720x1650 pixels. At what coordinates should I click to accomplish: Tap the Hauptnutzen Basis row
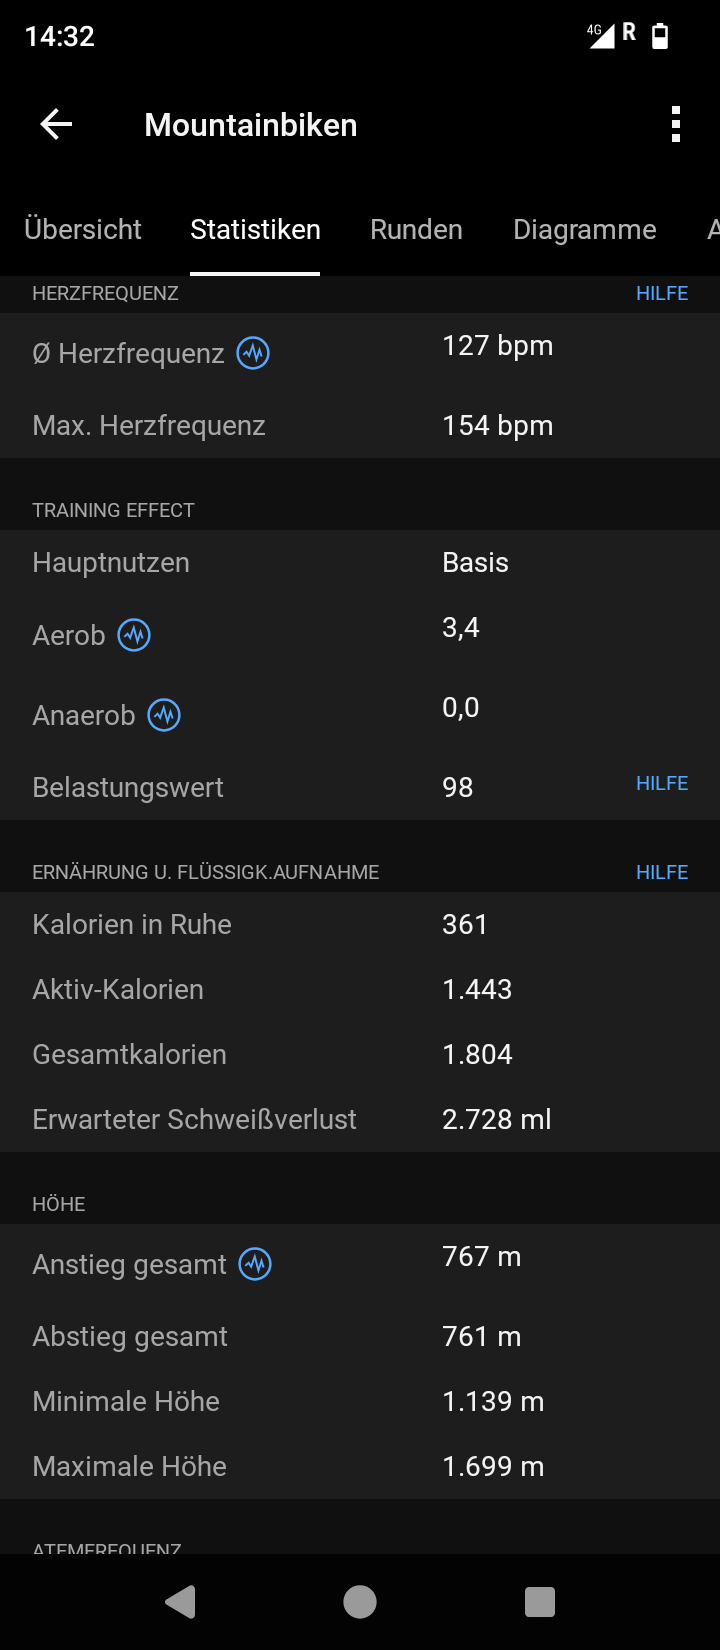360,562
